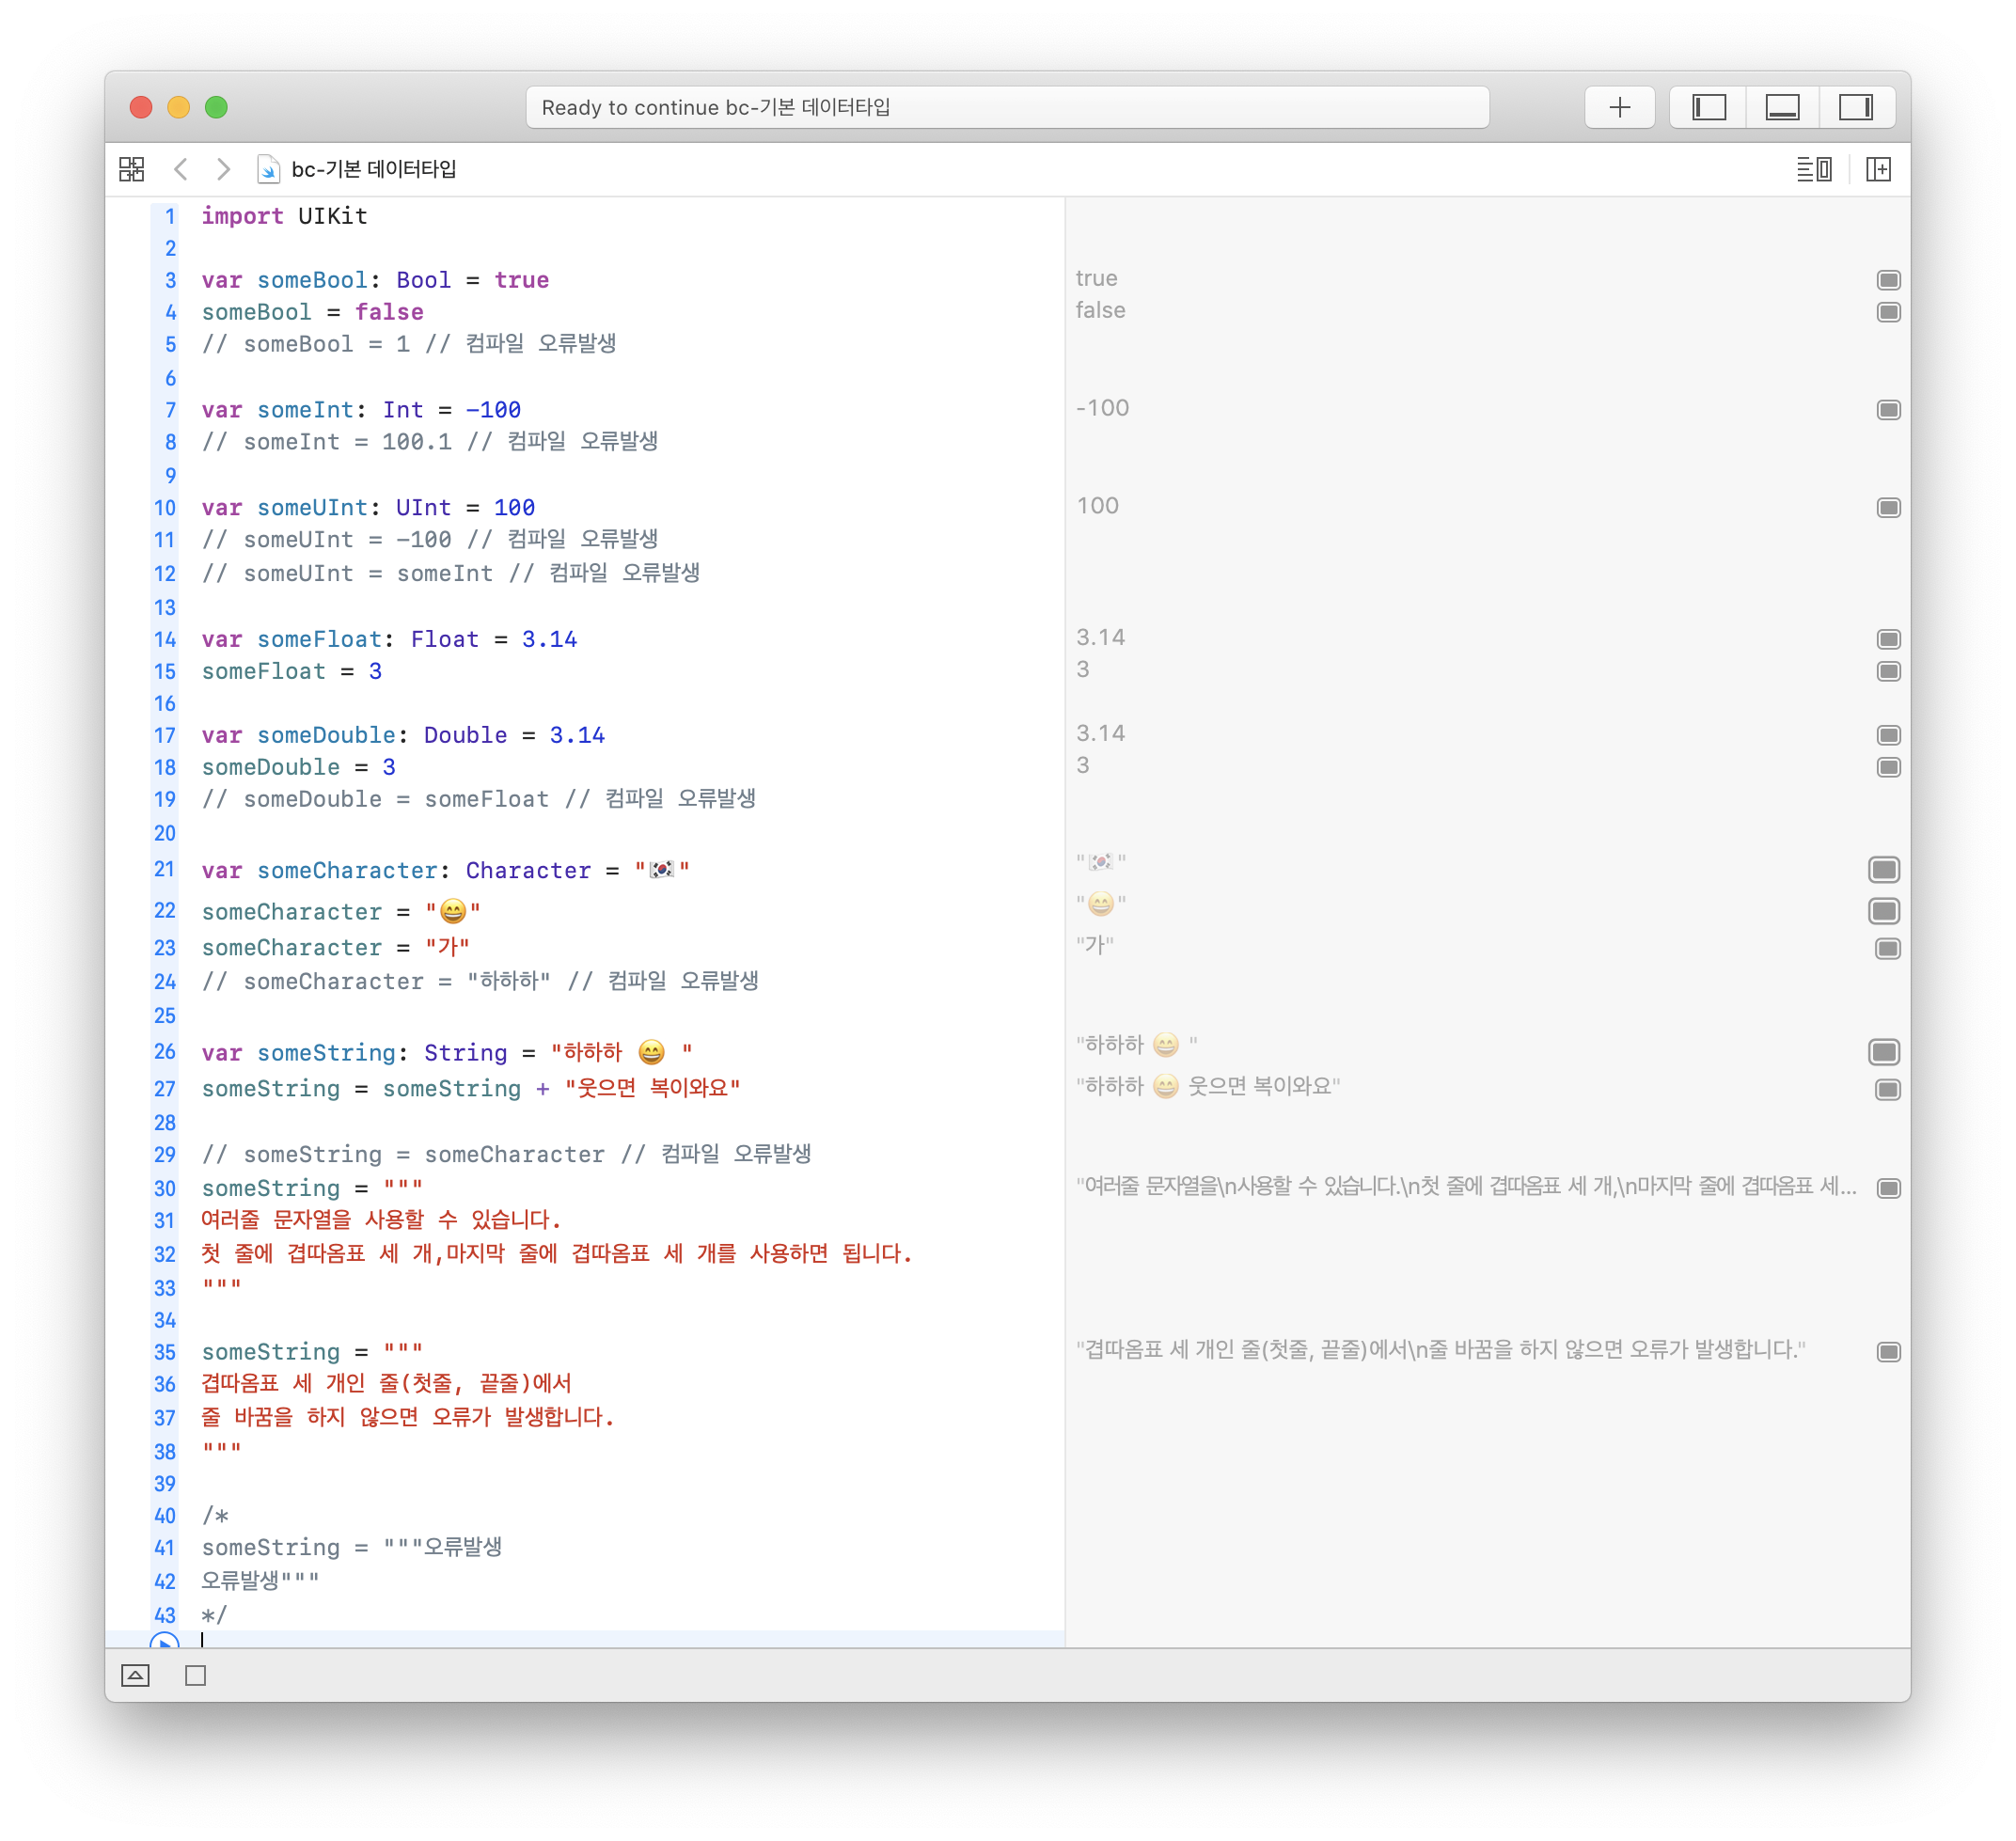Image resolution: width=2016 pixels, height=1841 pixels.
Task: Show inline result for true value
Action: 1888,280
